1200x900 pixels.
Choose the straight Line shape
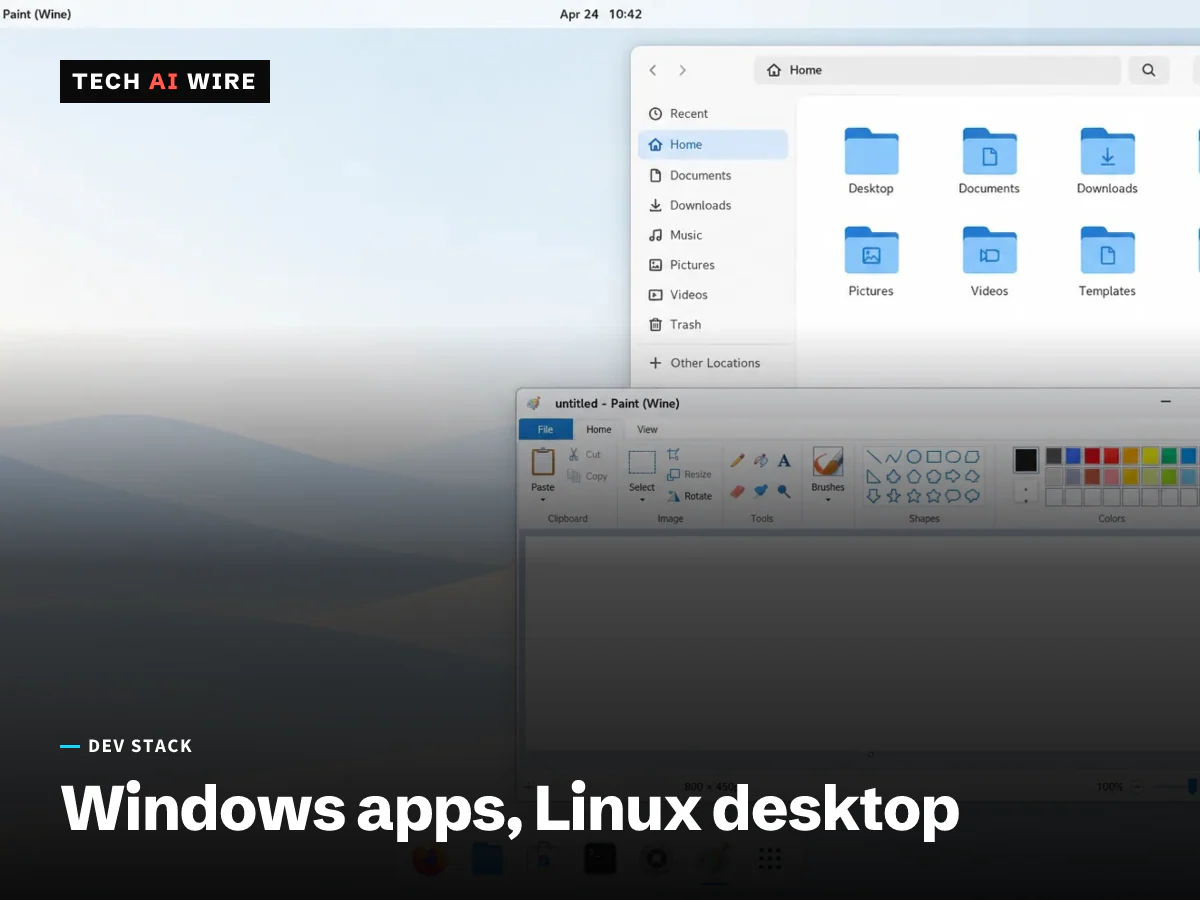coord(873,456)
